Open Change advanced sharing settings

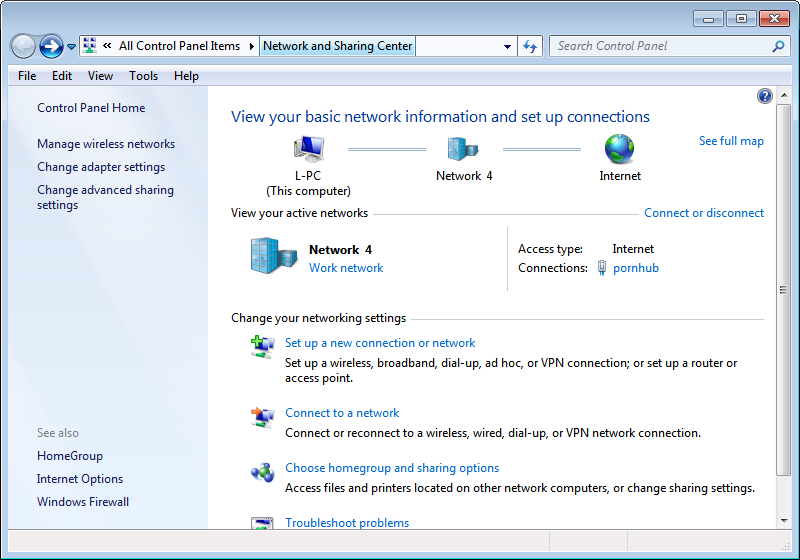pyautogui.click(x=105, y=197)
